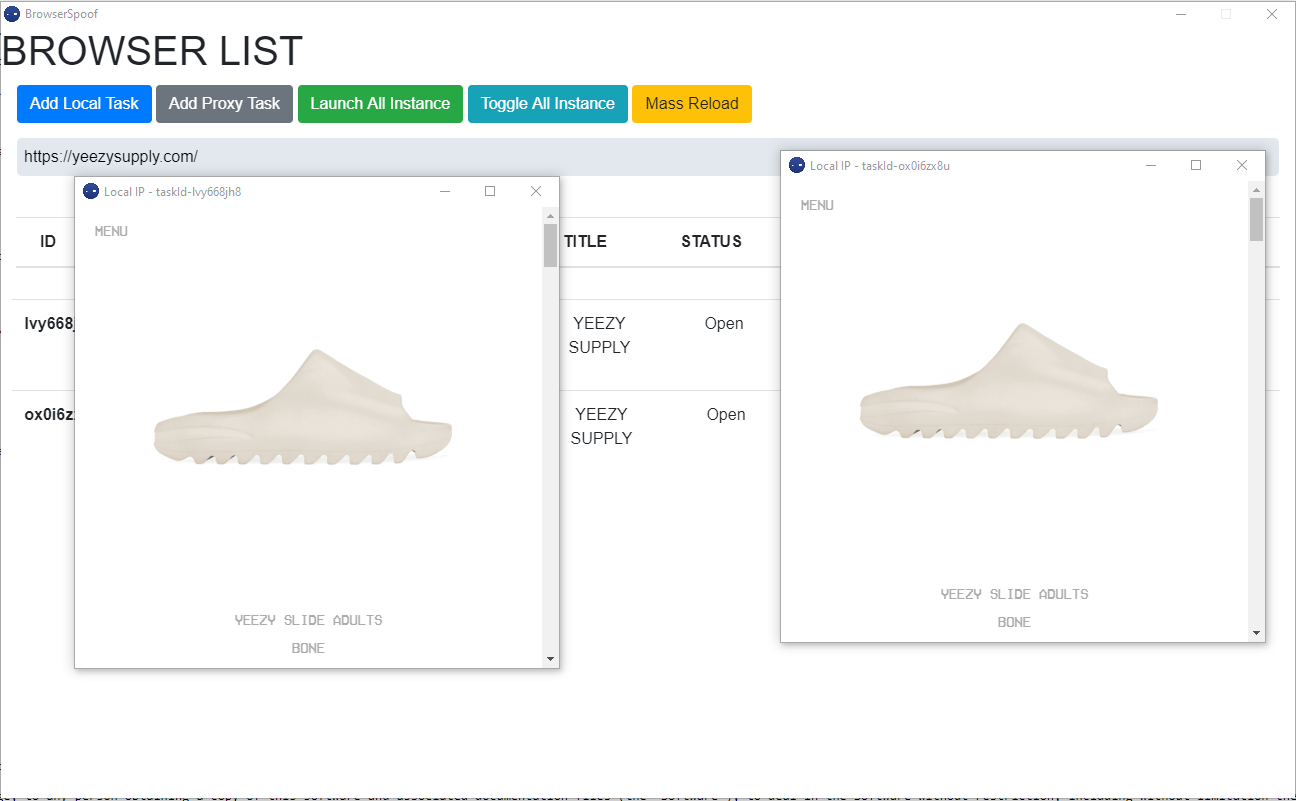Close the taskId-lvy668jh8 browser window
This screenshot has width=1296, height=801.
pos(536,191)
